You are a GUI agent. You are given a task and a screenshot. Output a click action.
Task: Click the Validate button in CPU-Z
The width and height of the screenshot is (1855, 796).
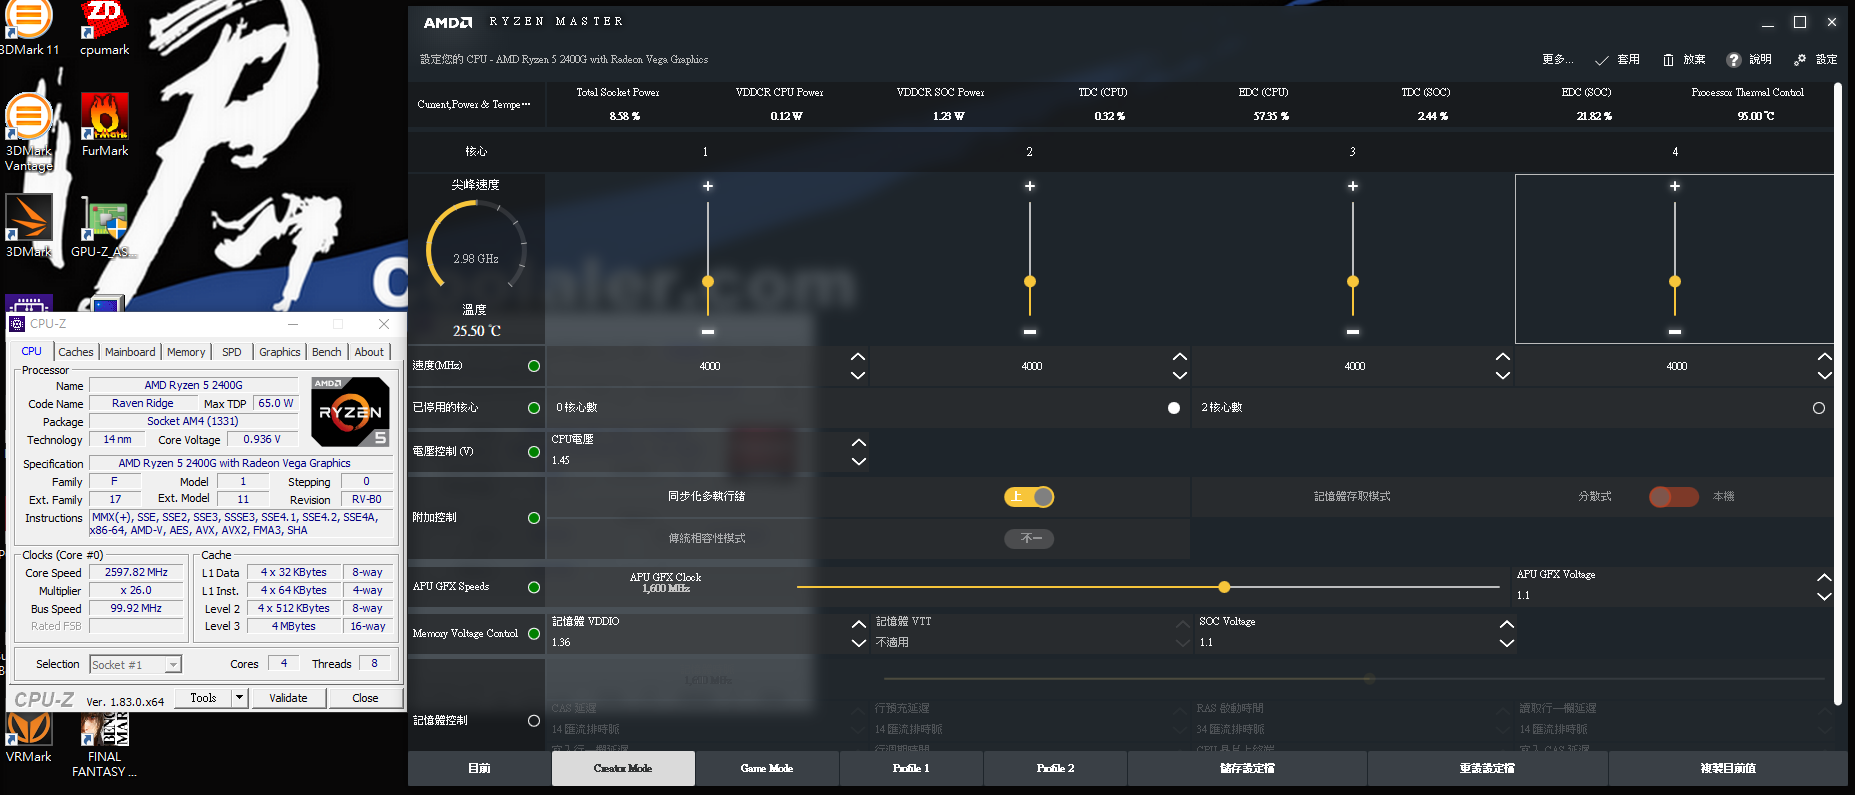pyautogui.click(x=288, y=698)
